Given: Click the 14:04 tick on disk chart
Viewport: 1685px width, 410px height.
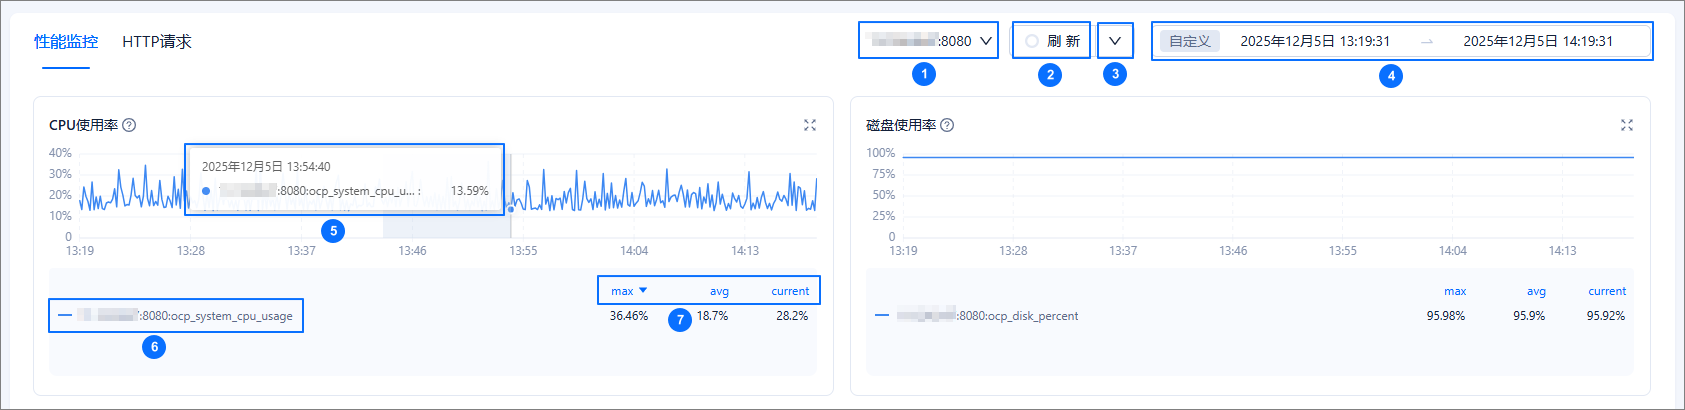Looking at the screenshot, I should point(1453,251).
